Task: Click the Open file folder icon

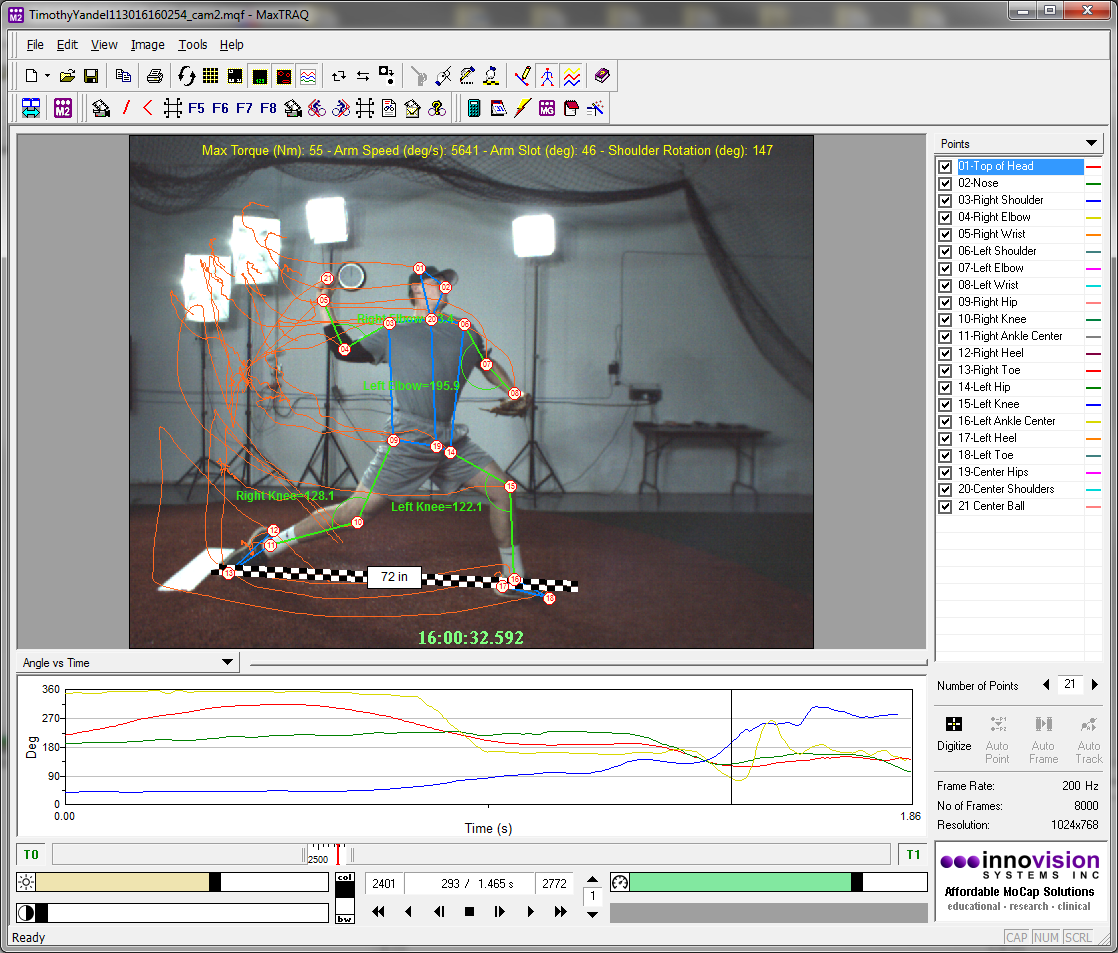Action: point(67,76)
